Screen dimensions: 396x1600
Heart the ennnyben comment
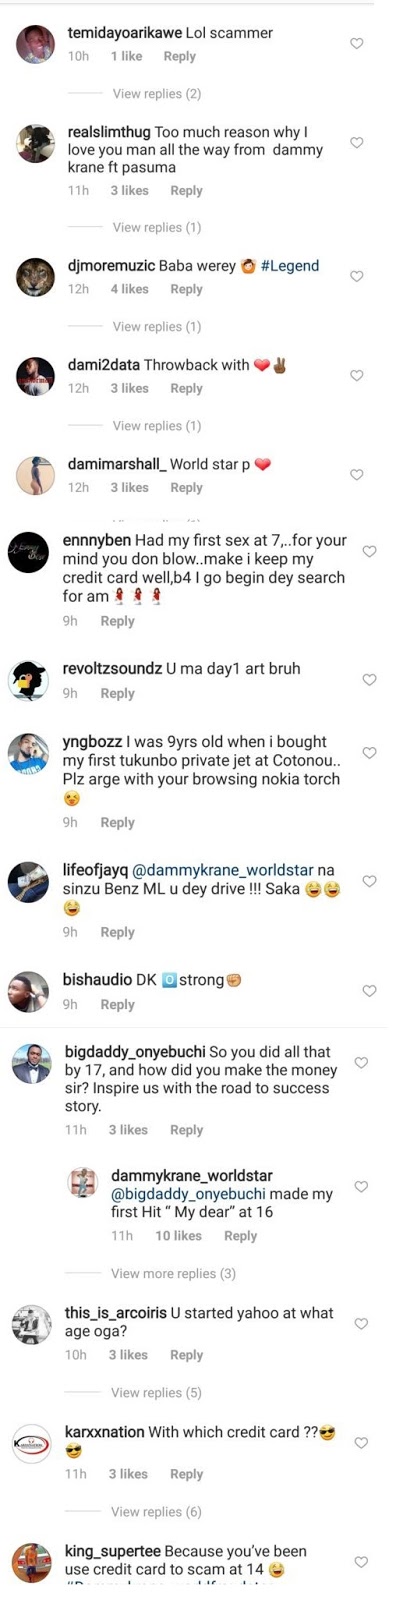[369, 551]
